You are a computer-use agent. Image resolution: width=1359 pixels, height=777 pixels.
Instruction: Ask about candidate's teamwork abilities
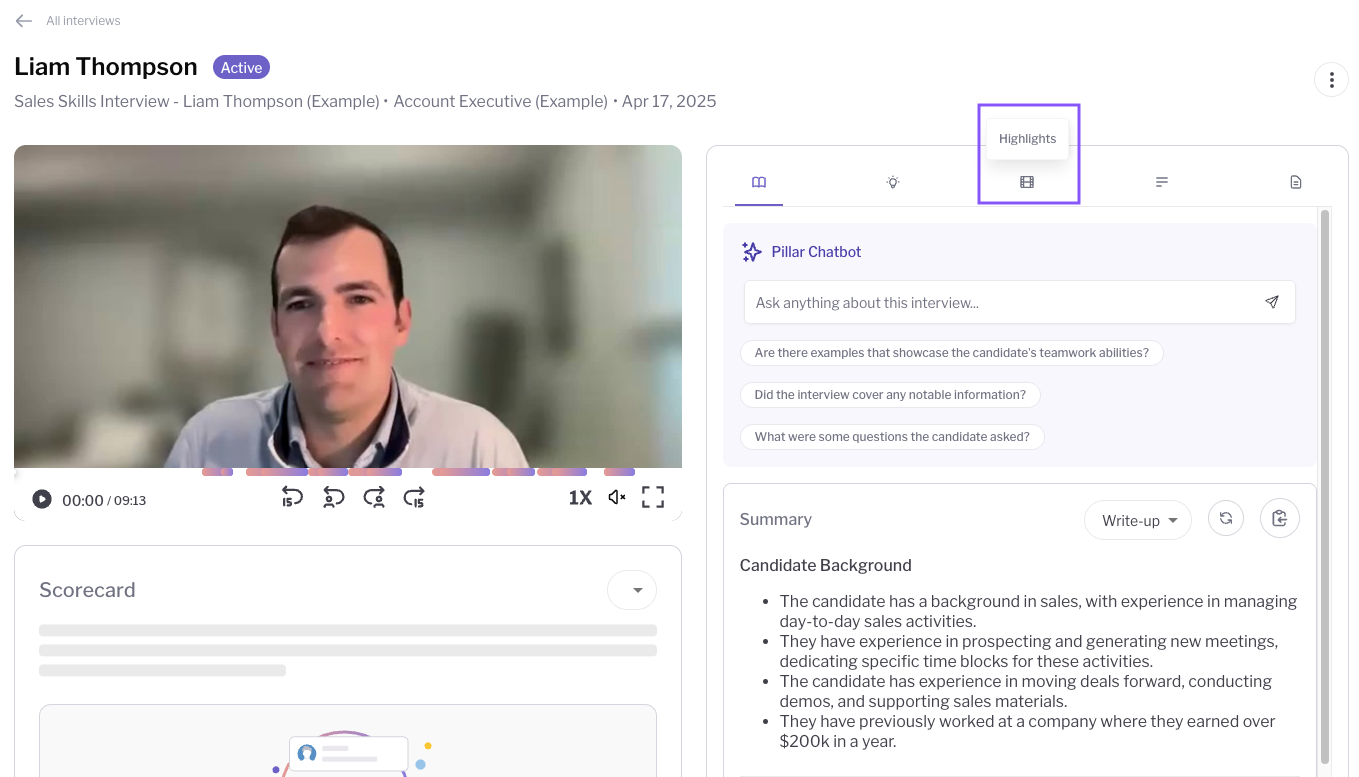952,353
